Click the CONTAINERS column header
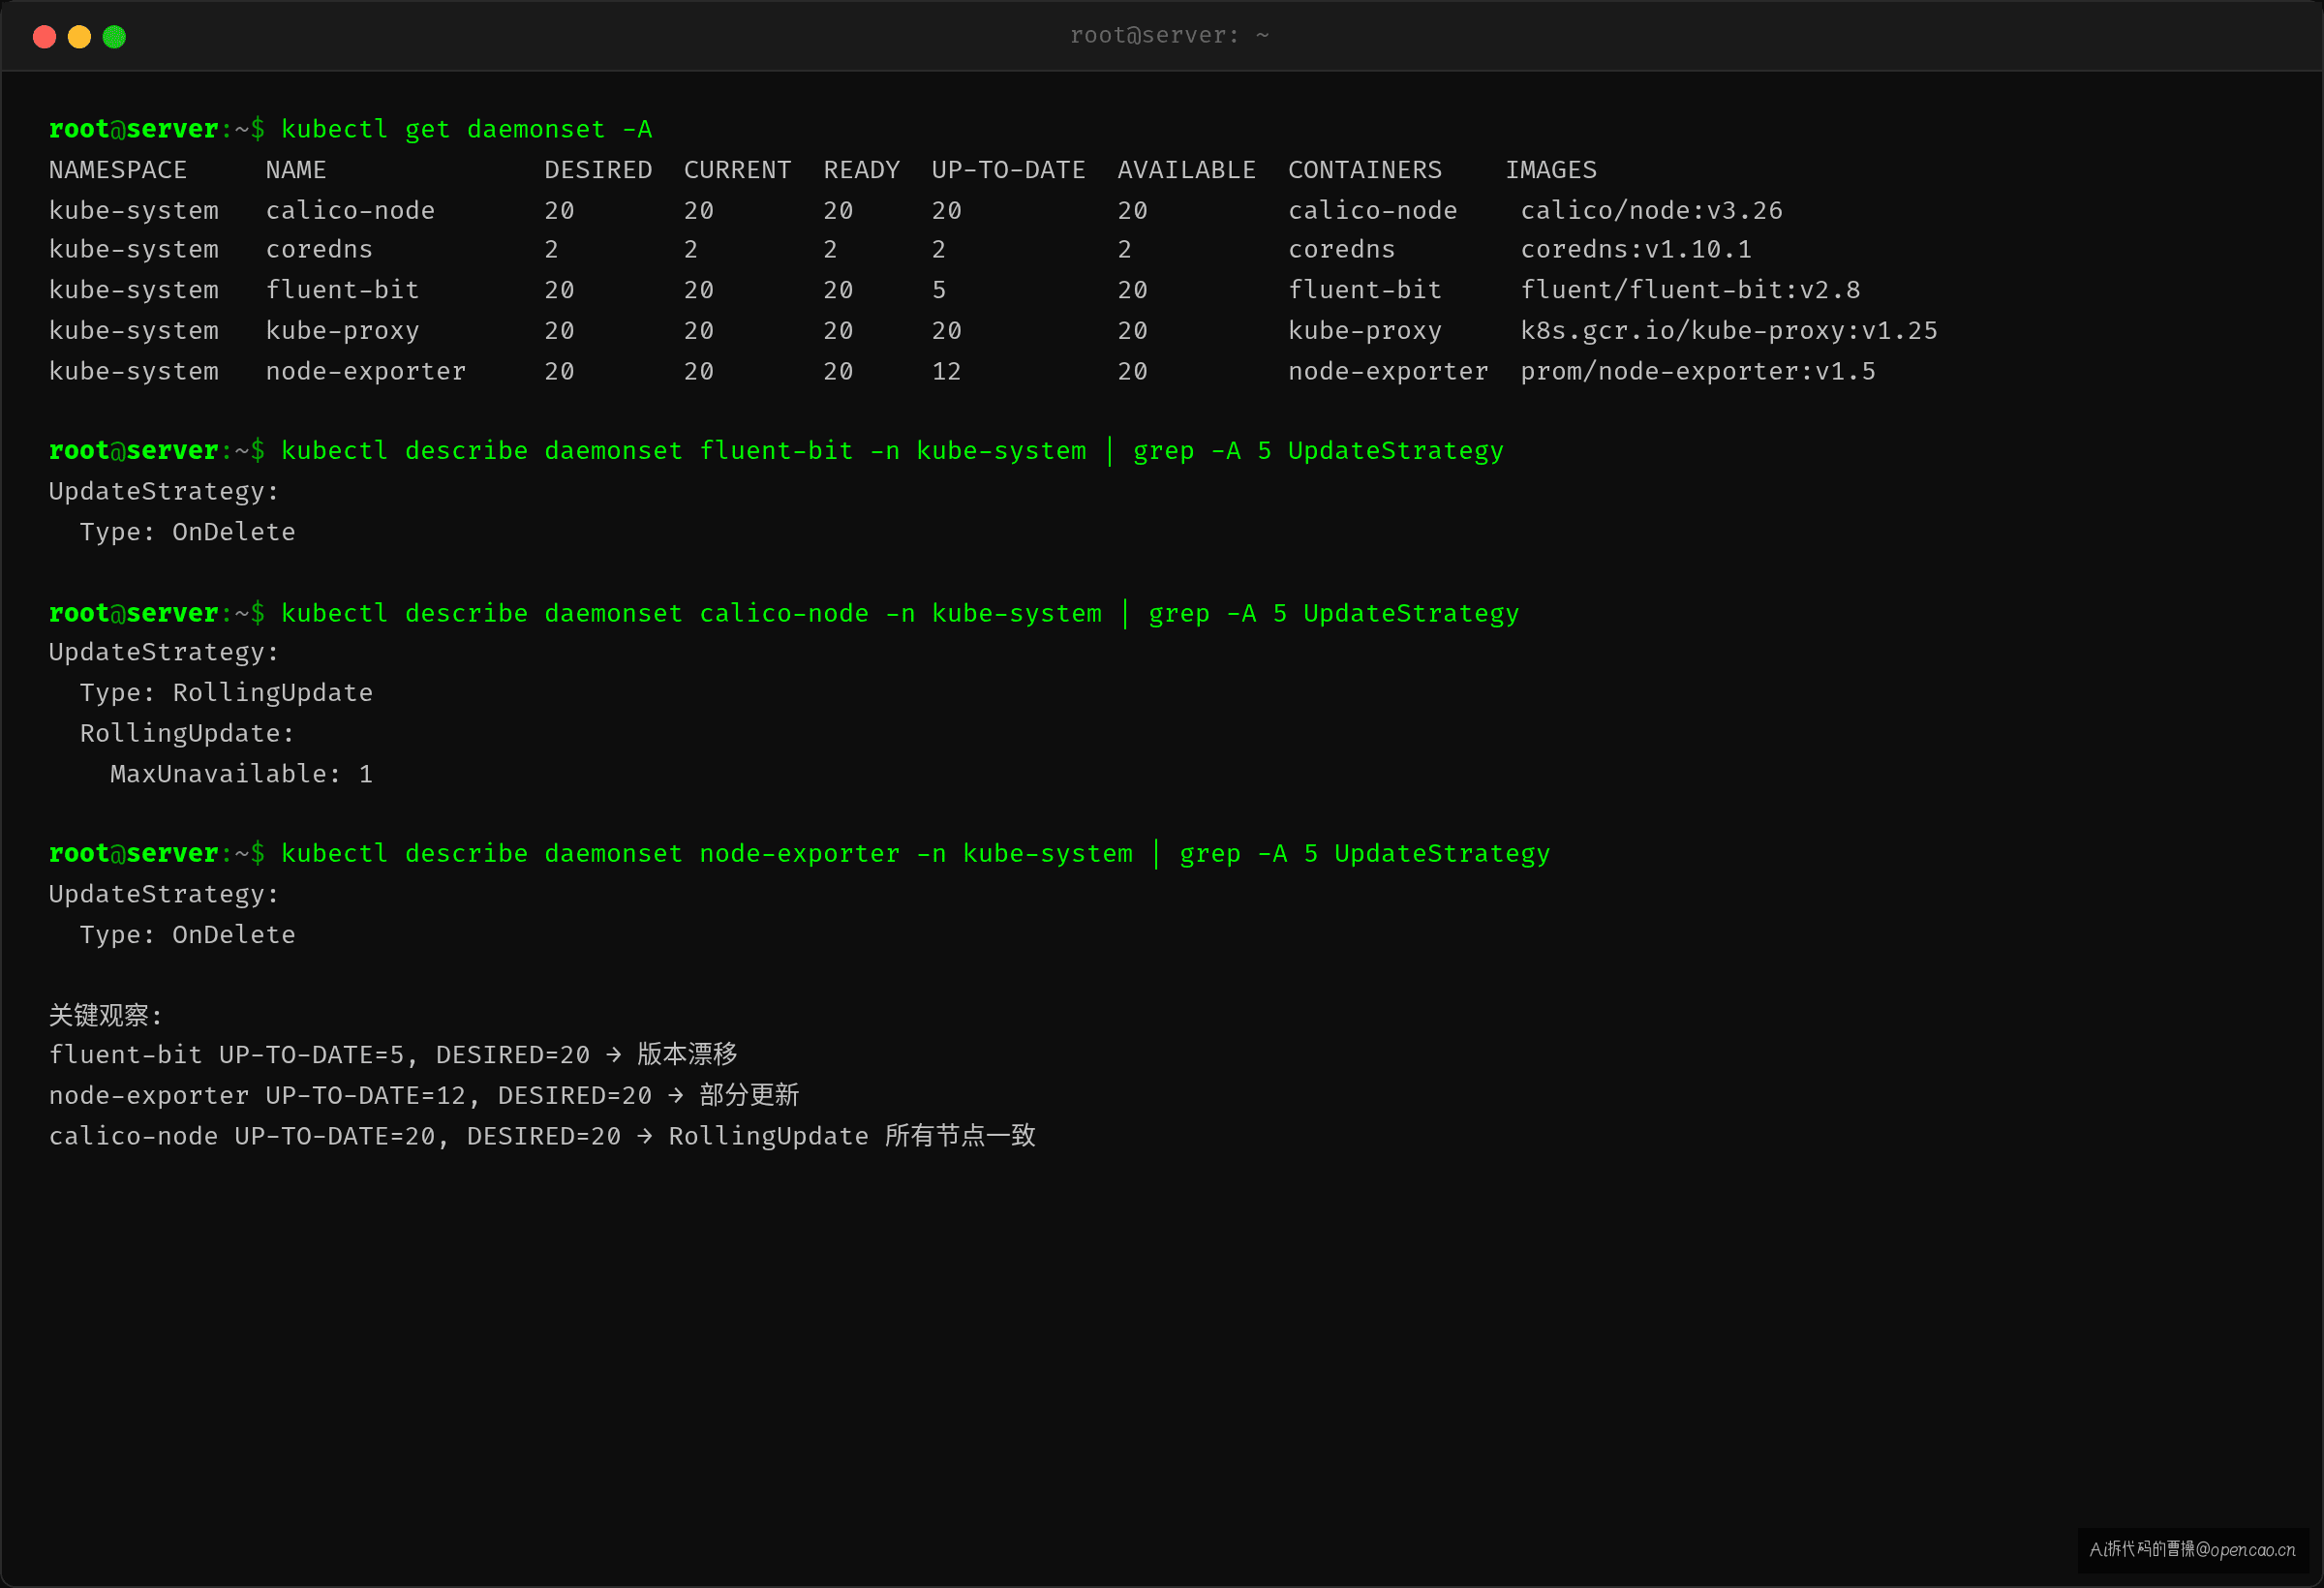2324x1588 pixels. (x=1365, y=170)
